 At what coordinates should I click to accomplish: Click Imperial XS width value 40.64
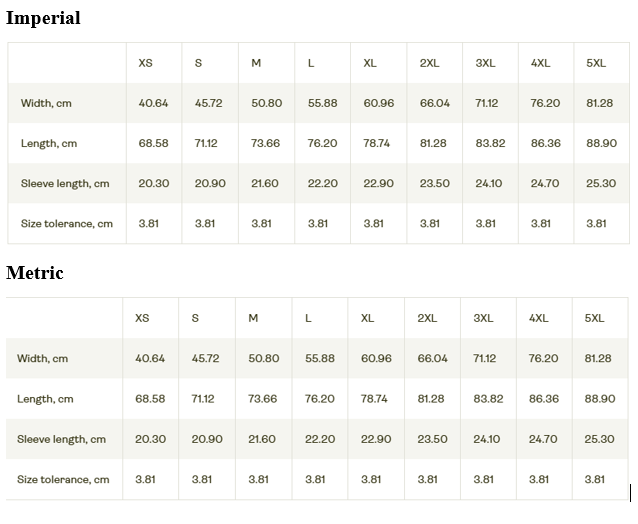153,103
